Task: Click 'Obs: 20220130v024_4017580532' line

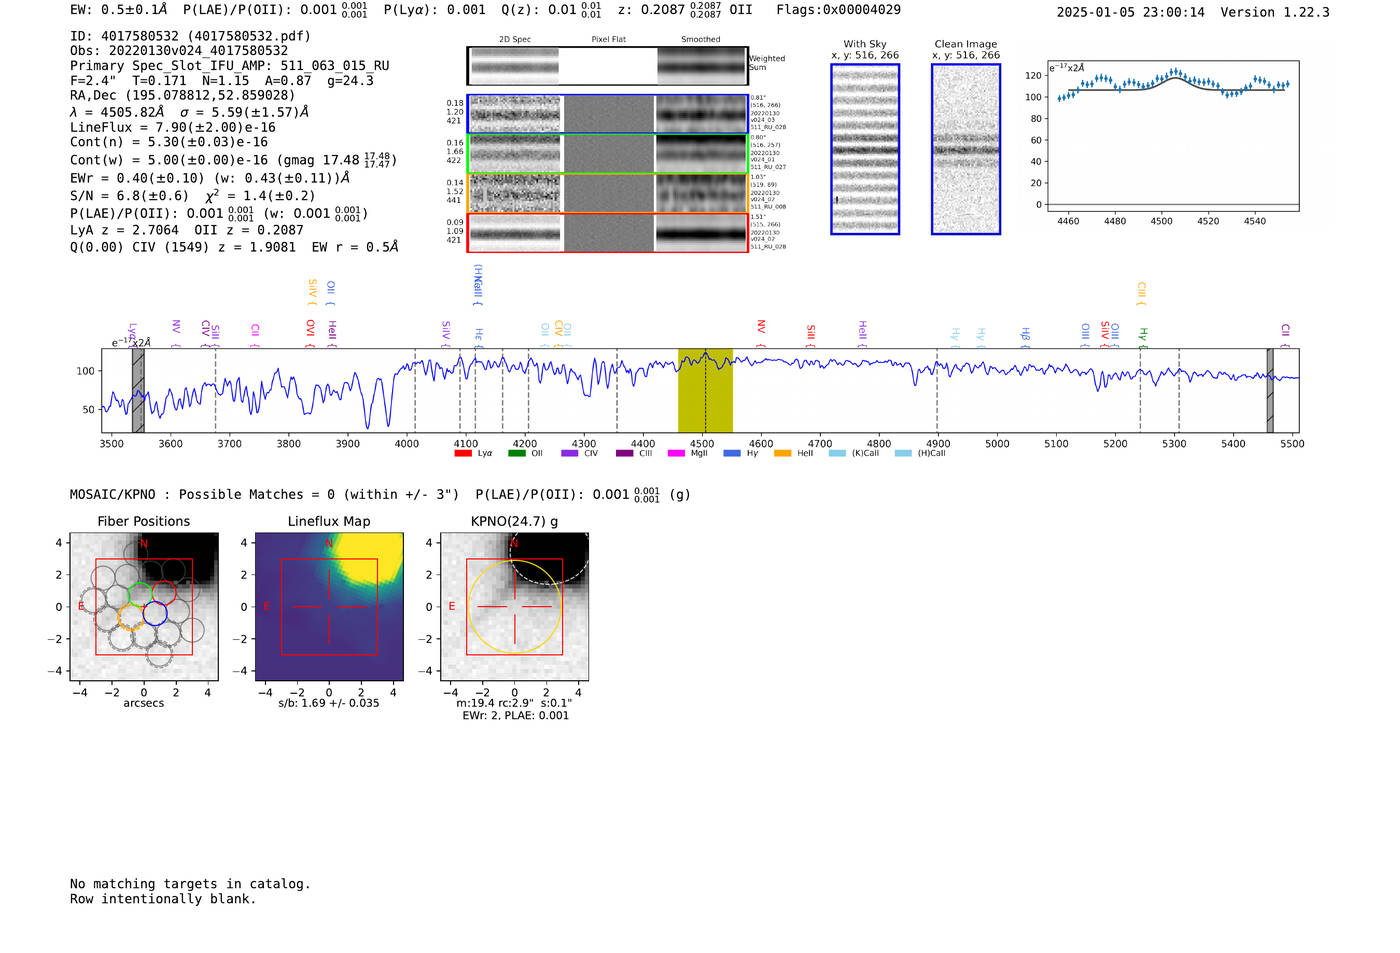Action: pos(179,51)
